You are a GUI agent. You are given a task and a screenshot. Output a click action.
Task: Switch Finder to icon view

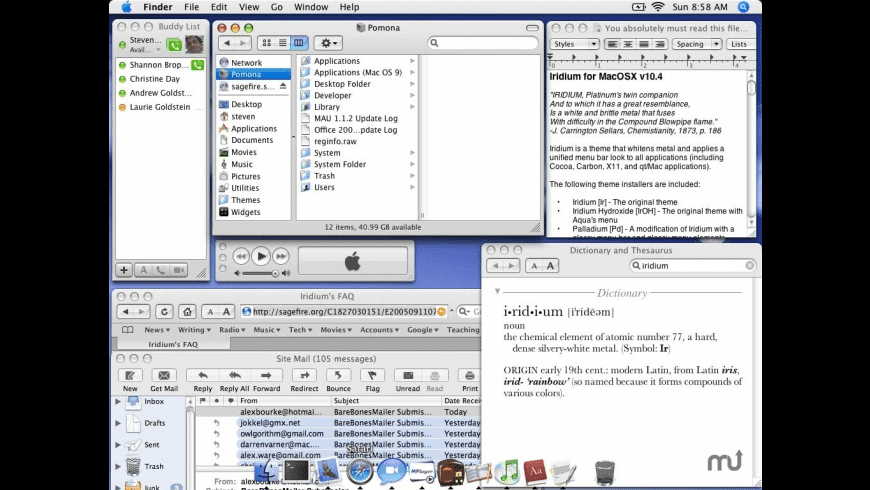coord(267,43)
